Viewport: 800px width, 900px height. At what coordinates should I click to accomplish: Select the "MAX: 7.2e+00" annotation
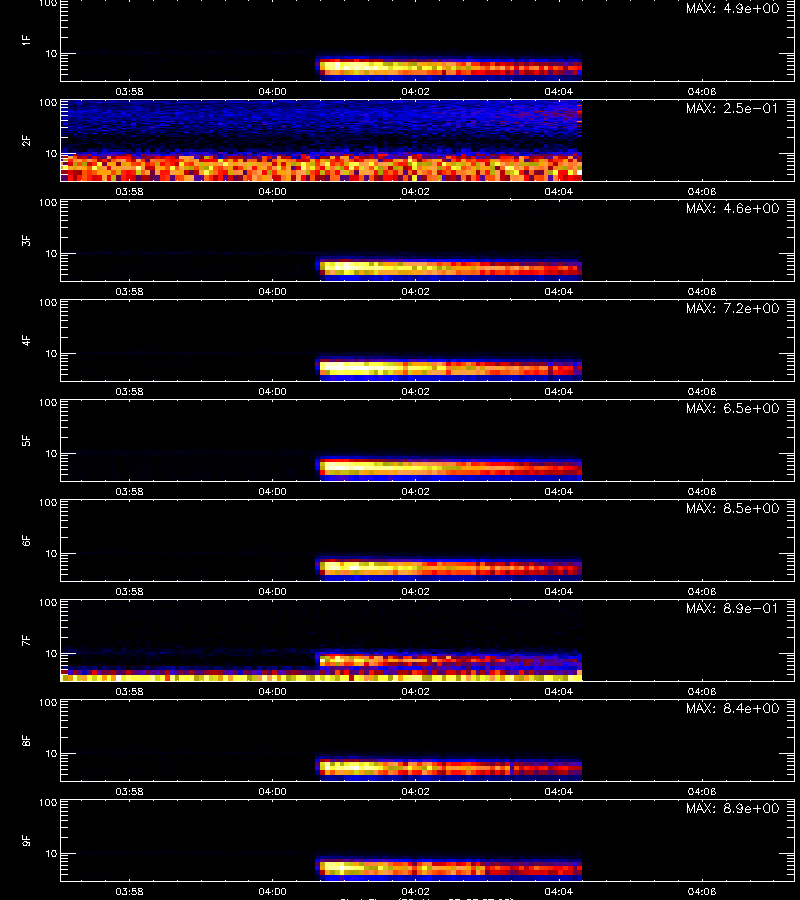coord(732,308)
